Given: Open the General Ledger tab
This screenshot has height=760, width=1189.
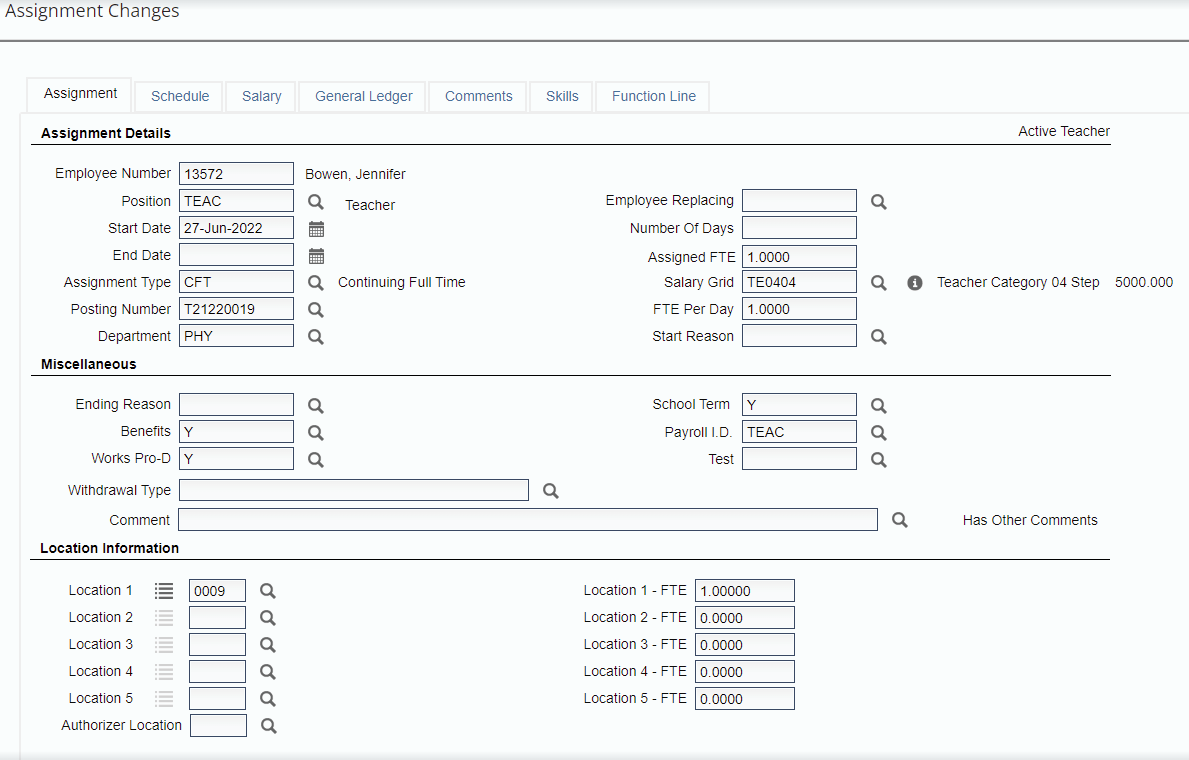Looking at the screenshot, I should pos(363,96).
